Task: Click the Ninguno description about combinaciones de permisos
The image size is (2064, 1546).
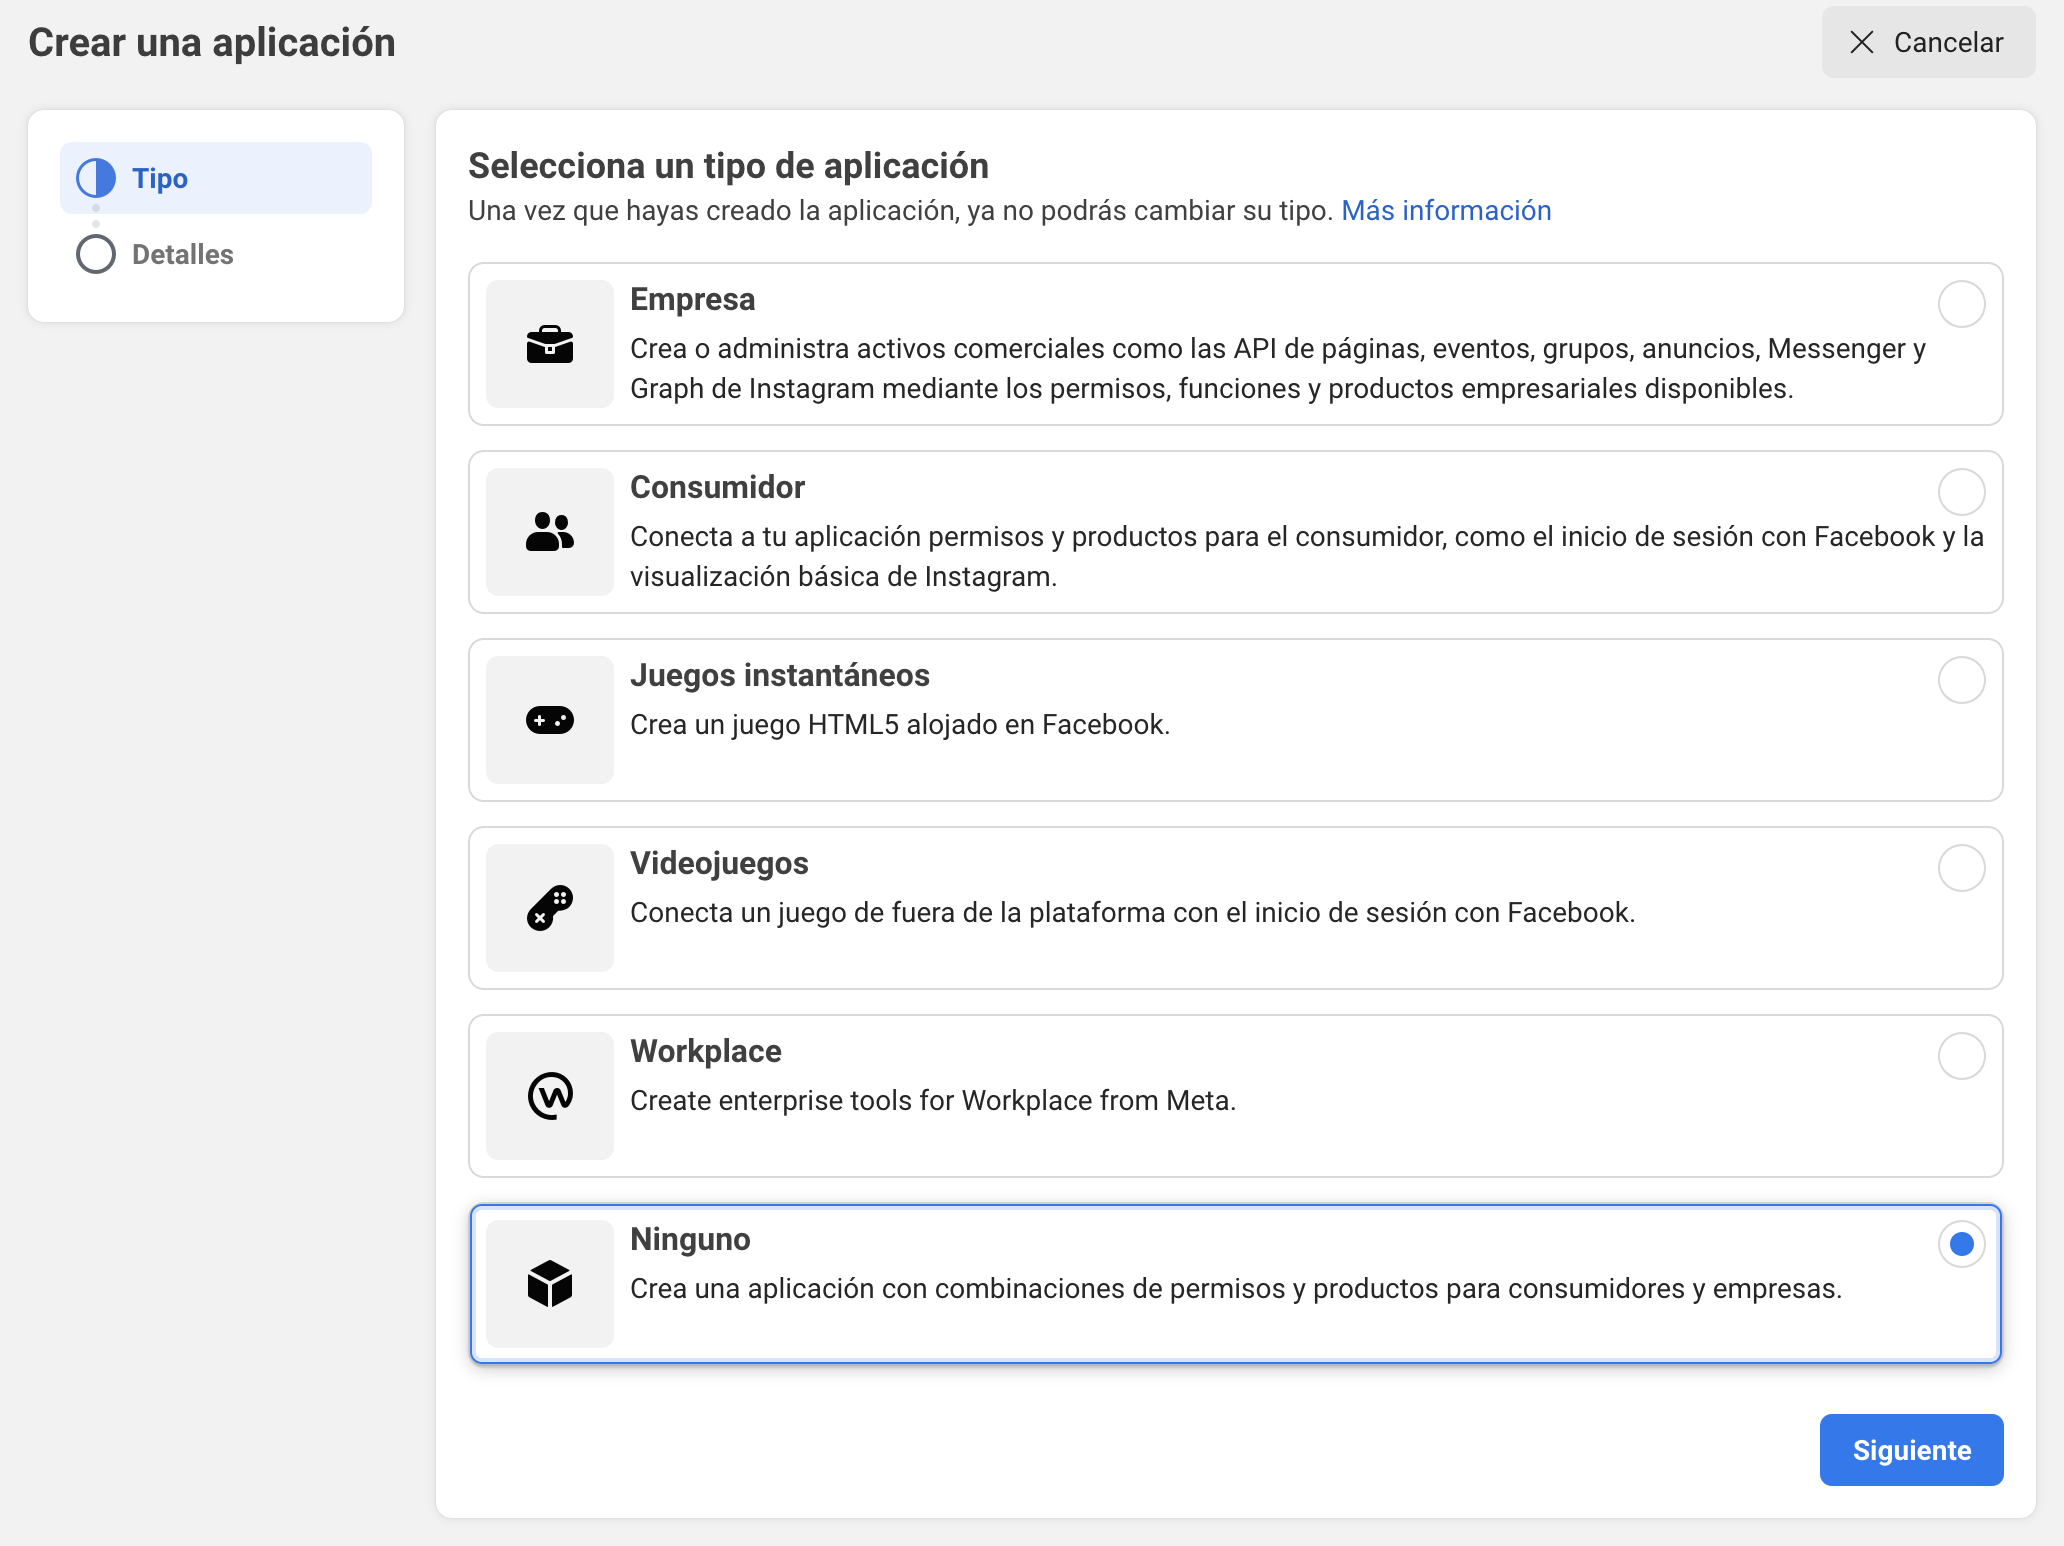Action: pos(1236,1288)
